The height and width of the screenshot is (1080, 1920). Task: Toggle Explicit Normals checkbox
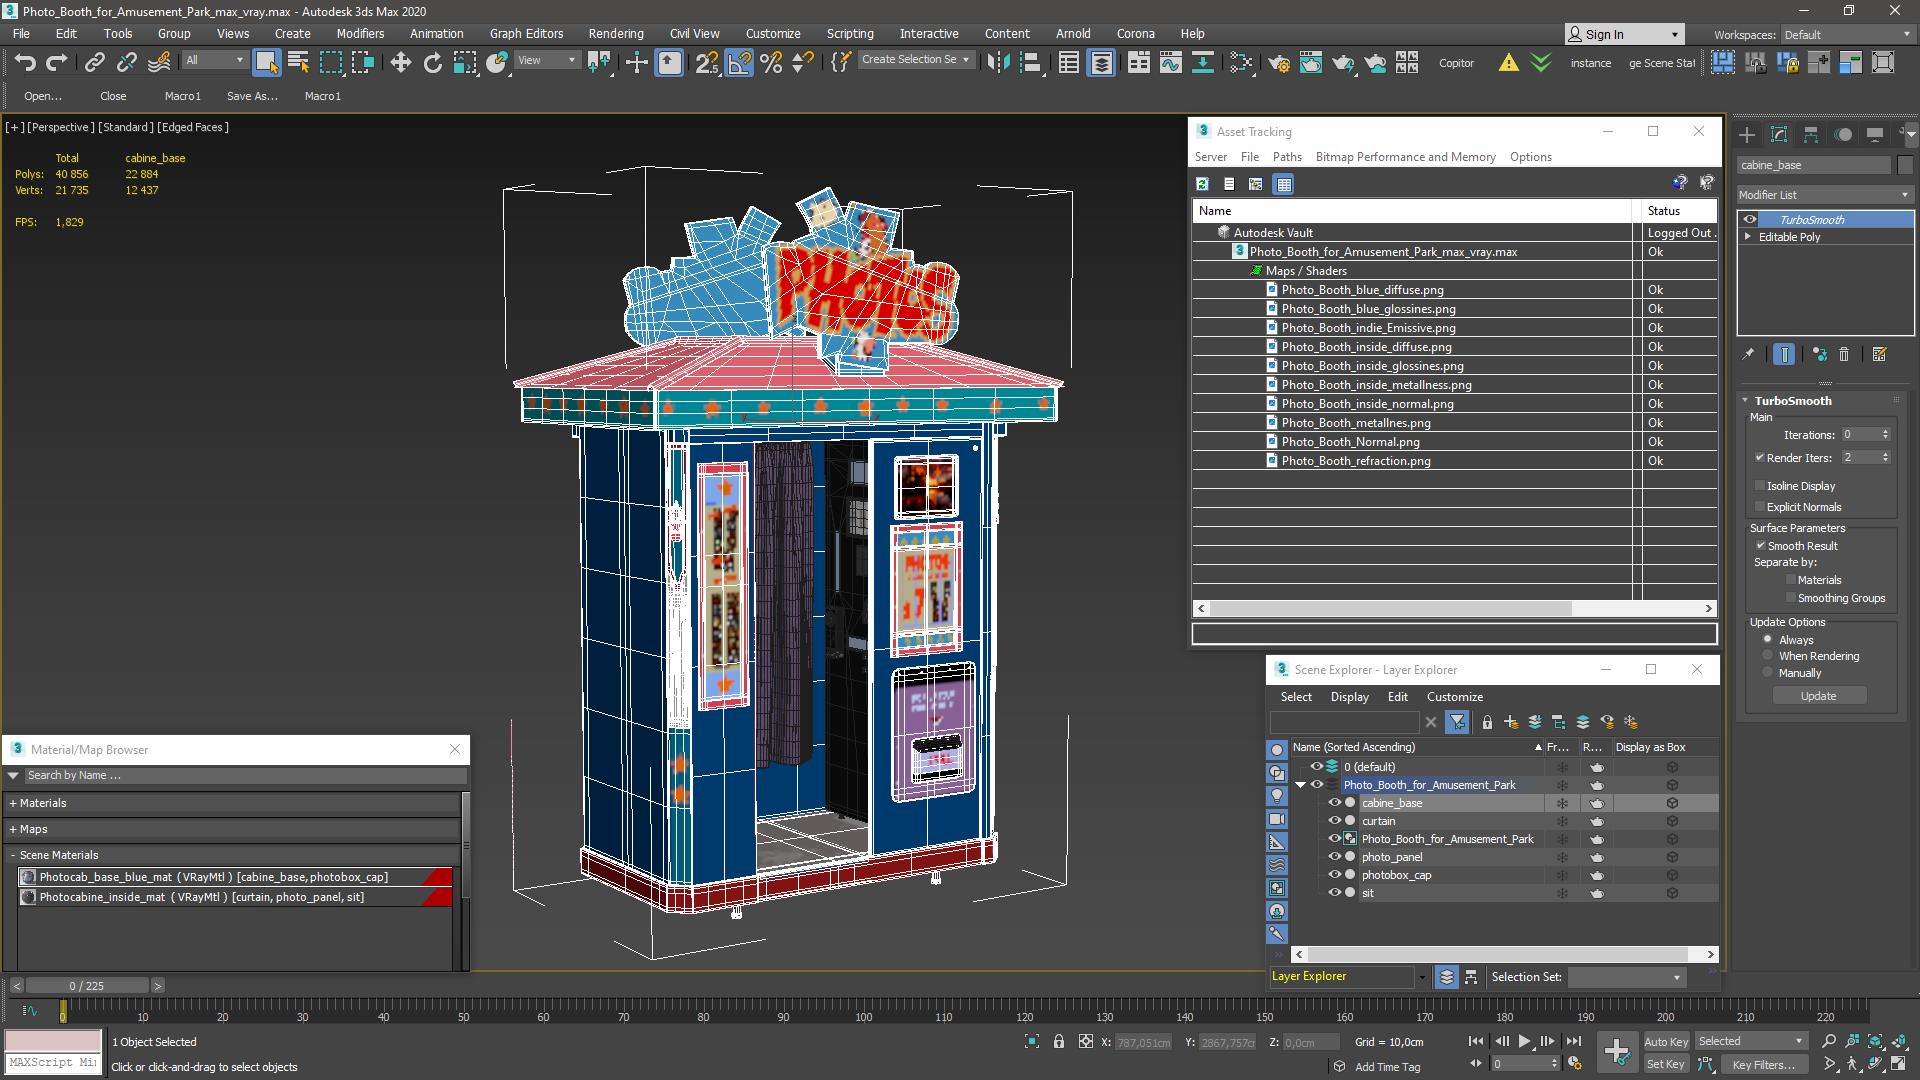pos(1760,507)
